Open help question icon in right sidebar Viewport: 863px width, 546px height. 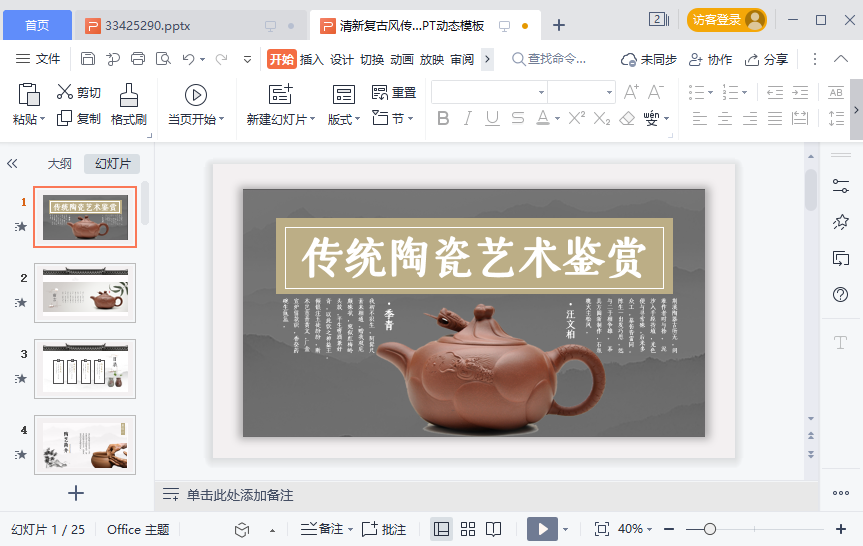tap(840, 295)
